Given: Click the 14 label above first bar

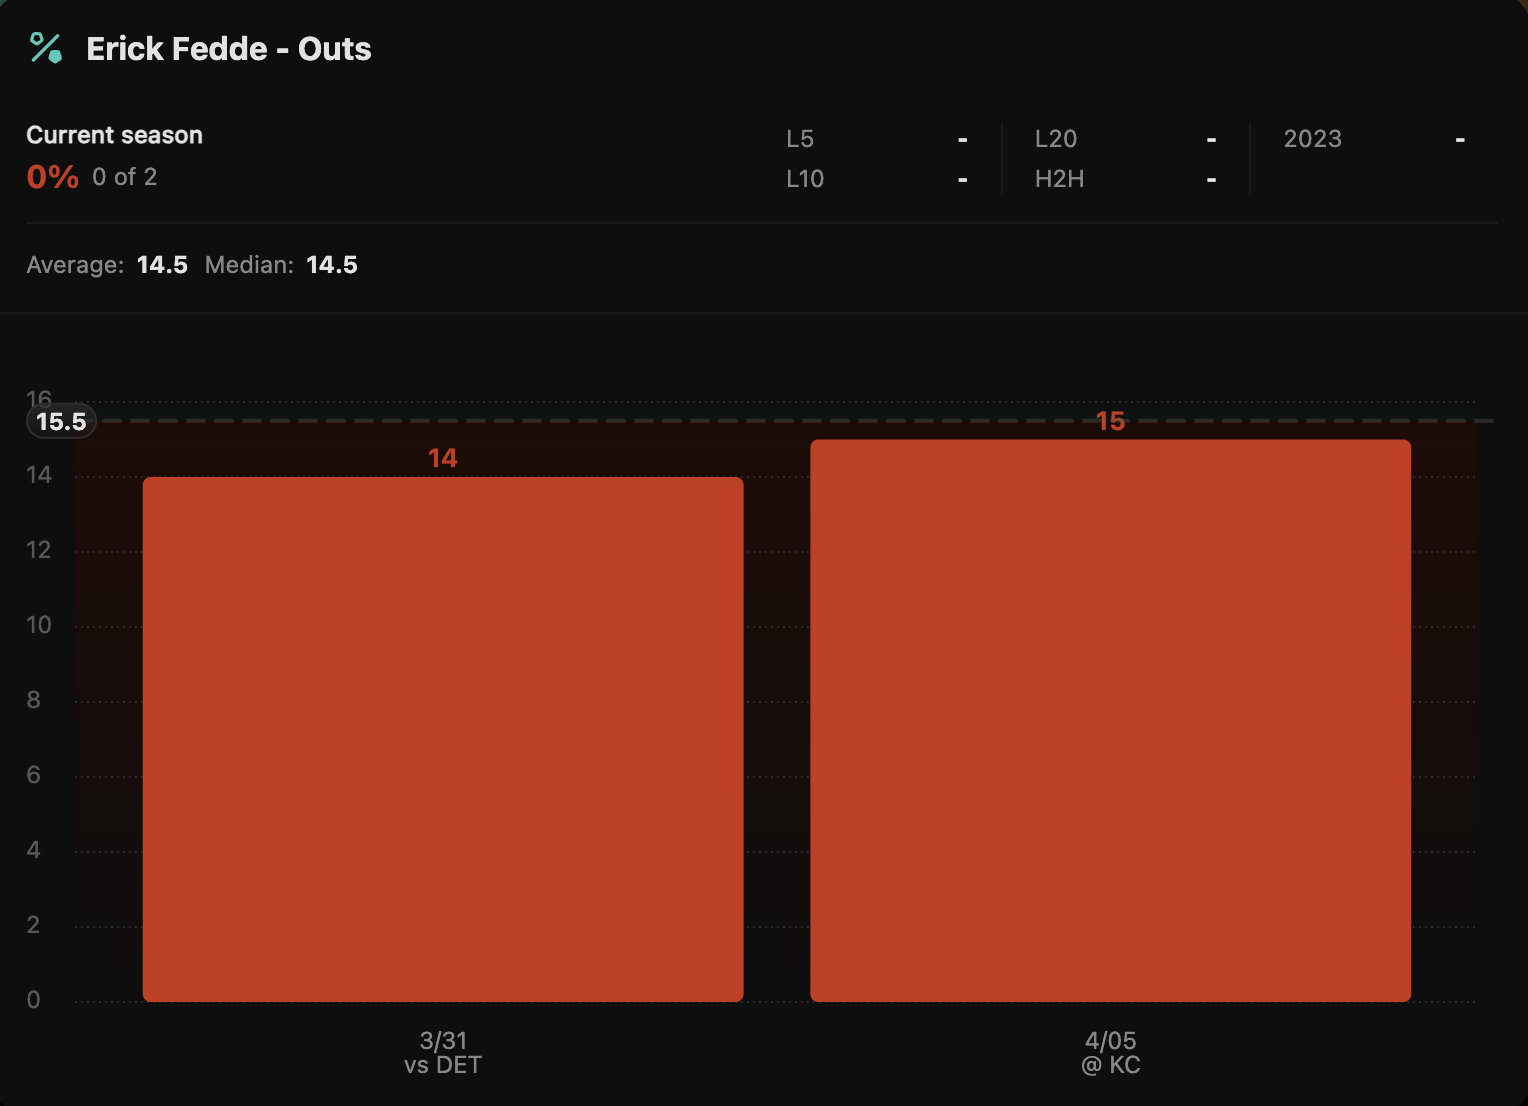Looking at the screenshot, I should (x=442, y=458).
